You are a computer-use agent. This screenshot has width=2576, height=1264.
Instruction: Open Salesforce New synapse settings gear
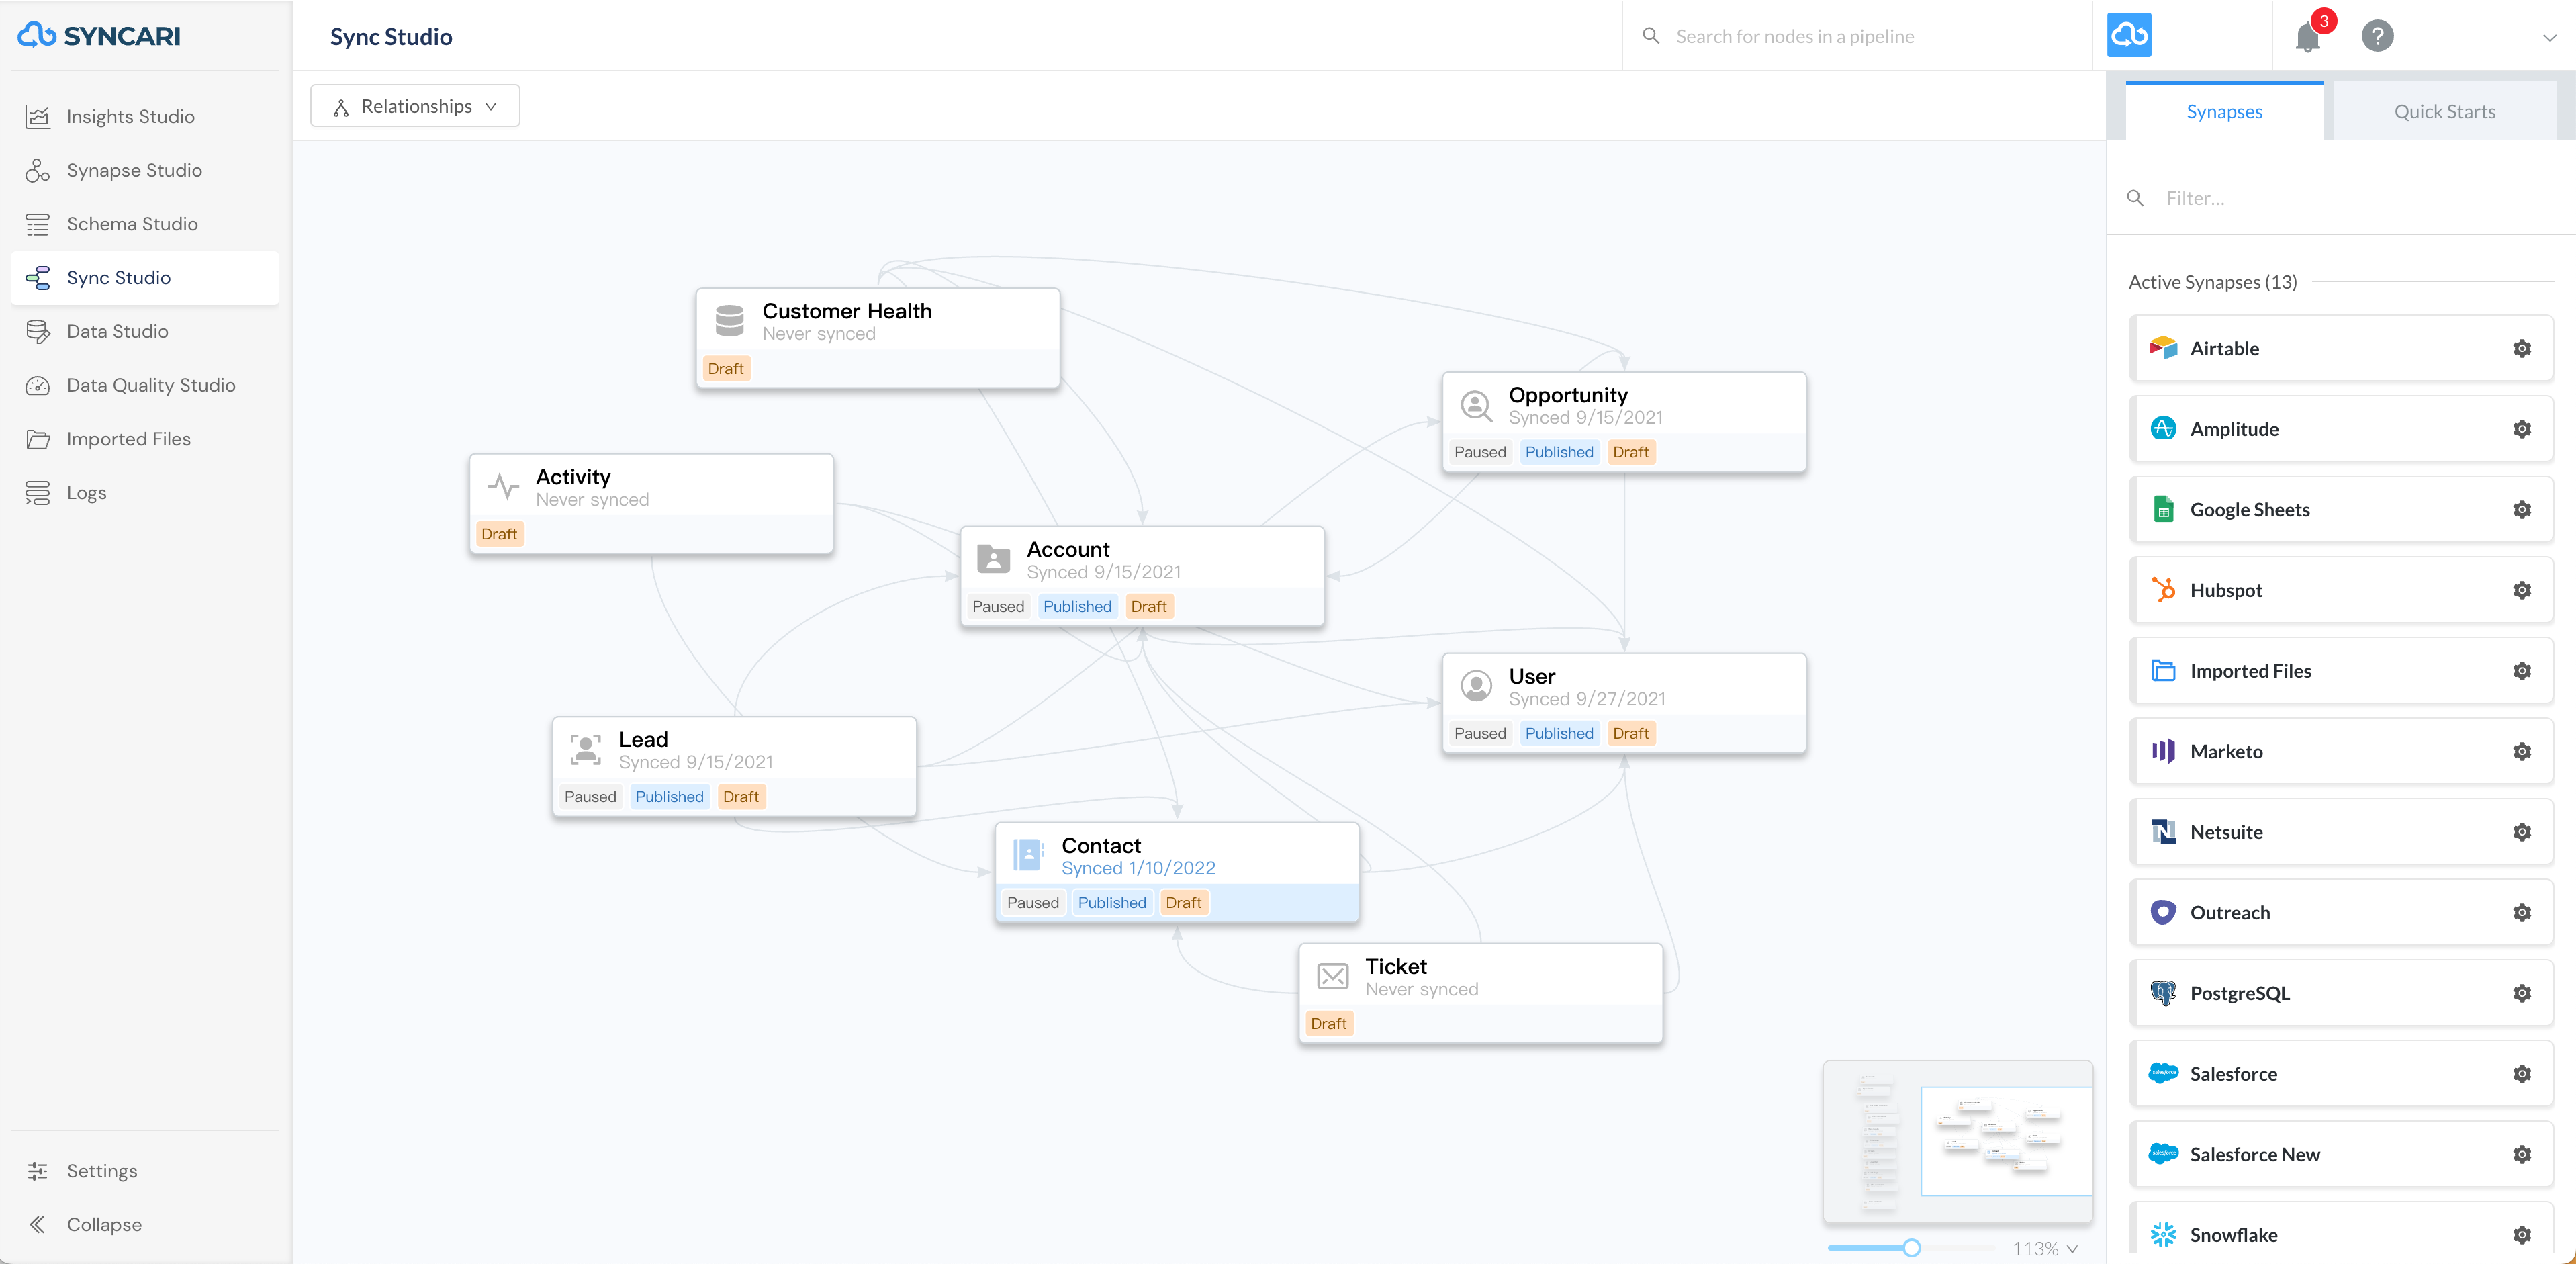[2522, 1155]
